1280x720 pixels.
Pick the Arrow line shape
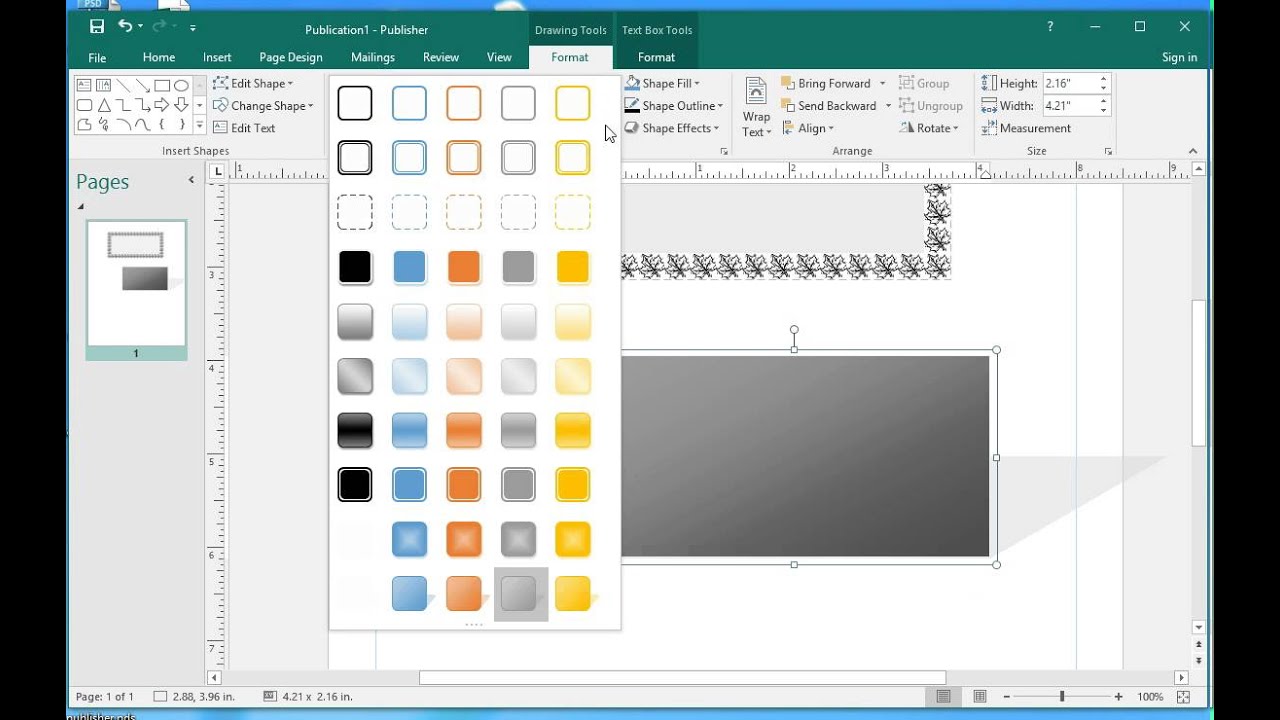142,85
